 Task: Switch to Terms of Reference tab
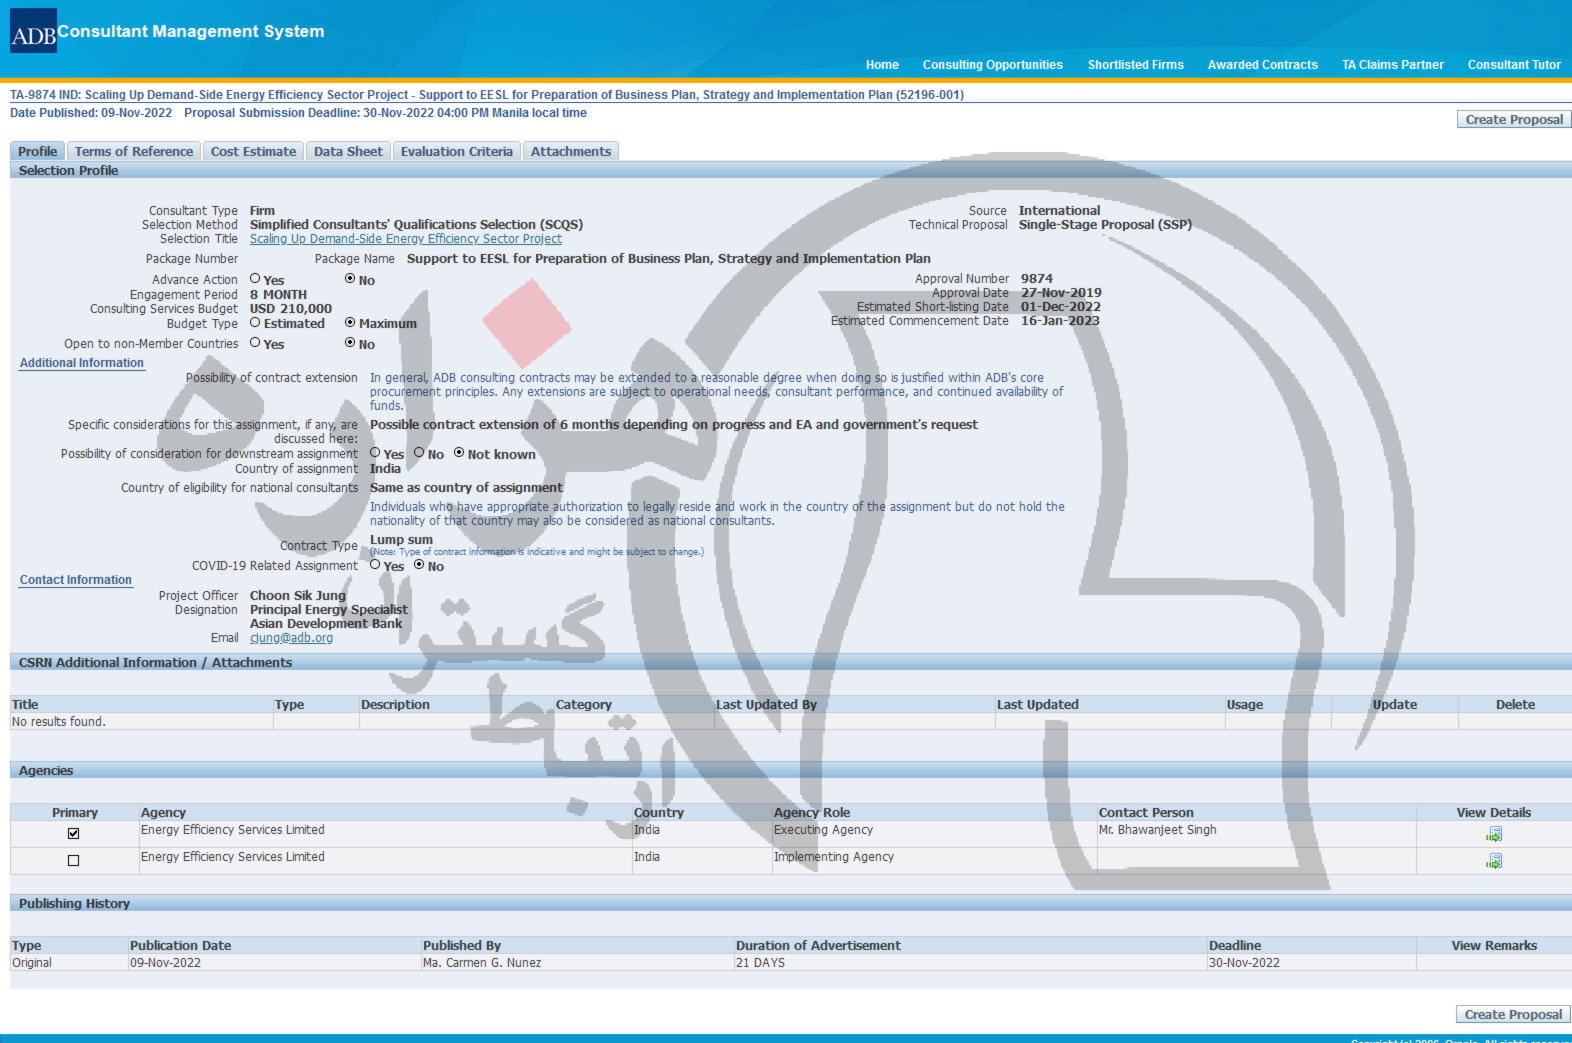coord(134,151)
